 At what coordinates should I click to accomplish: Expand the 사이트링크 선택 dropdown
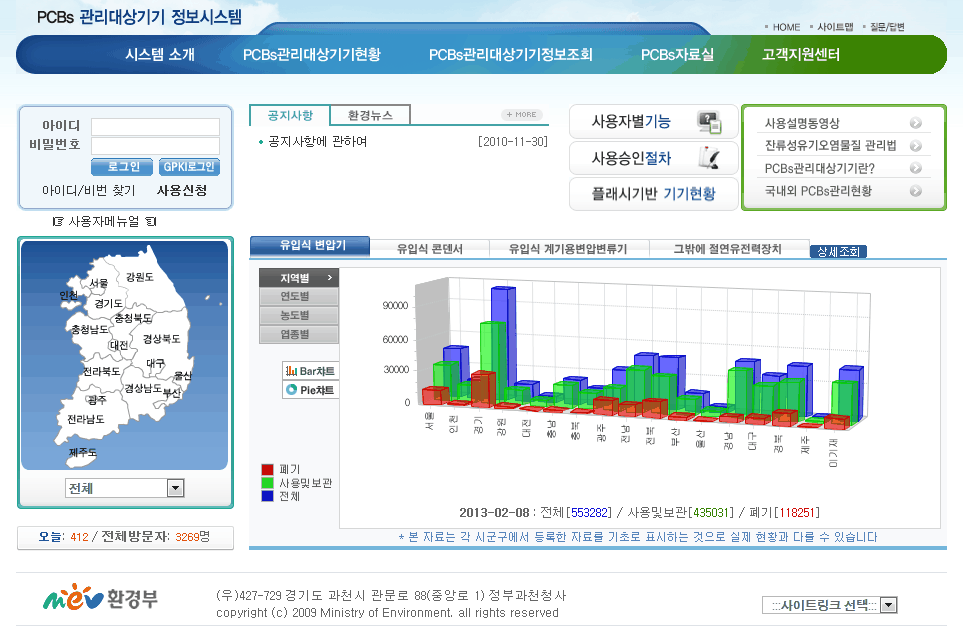[x=888, y=605]
